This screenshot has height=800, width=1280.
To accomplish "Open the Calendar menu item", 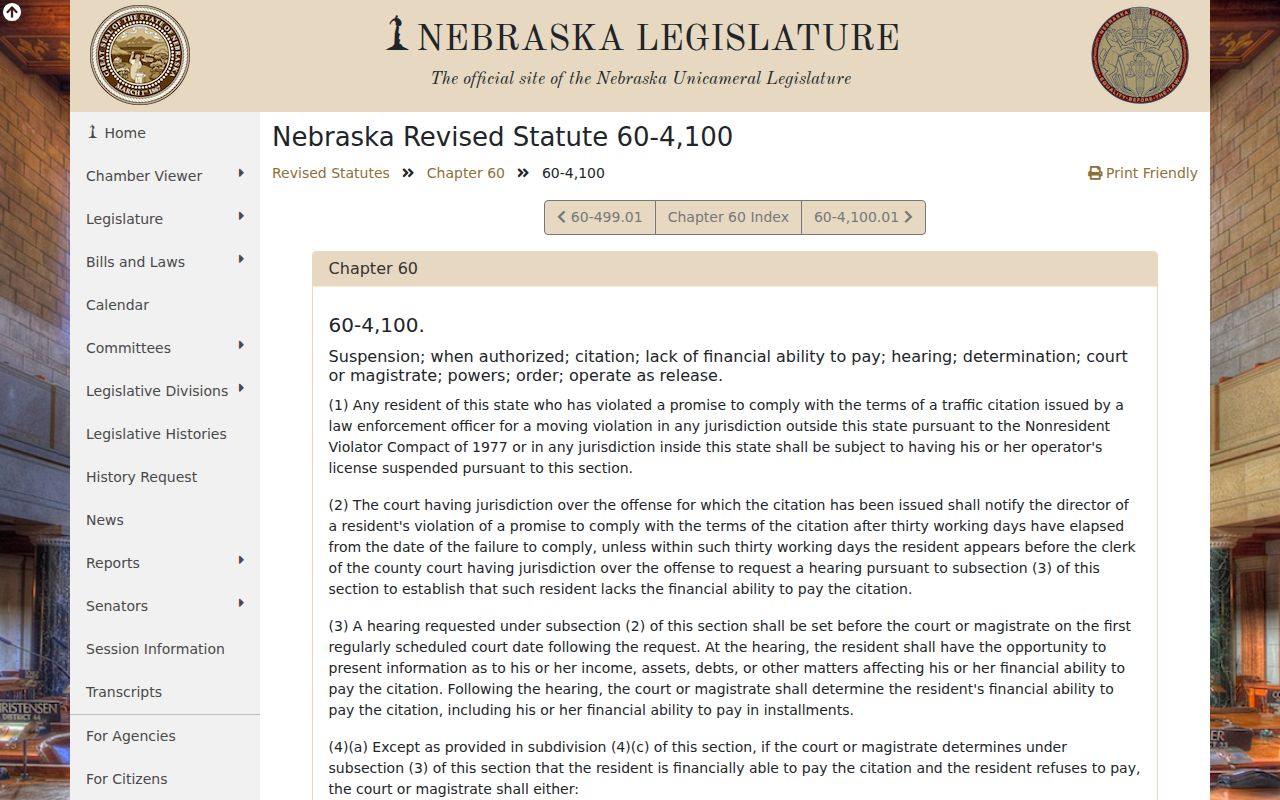I will point(165,305).
